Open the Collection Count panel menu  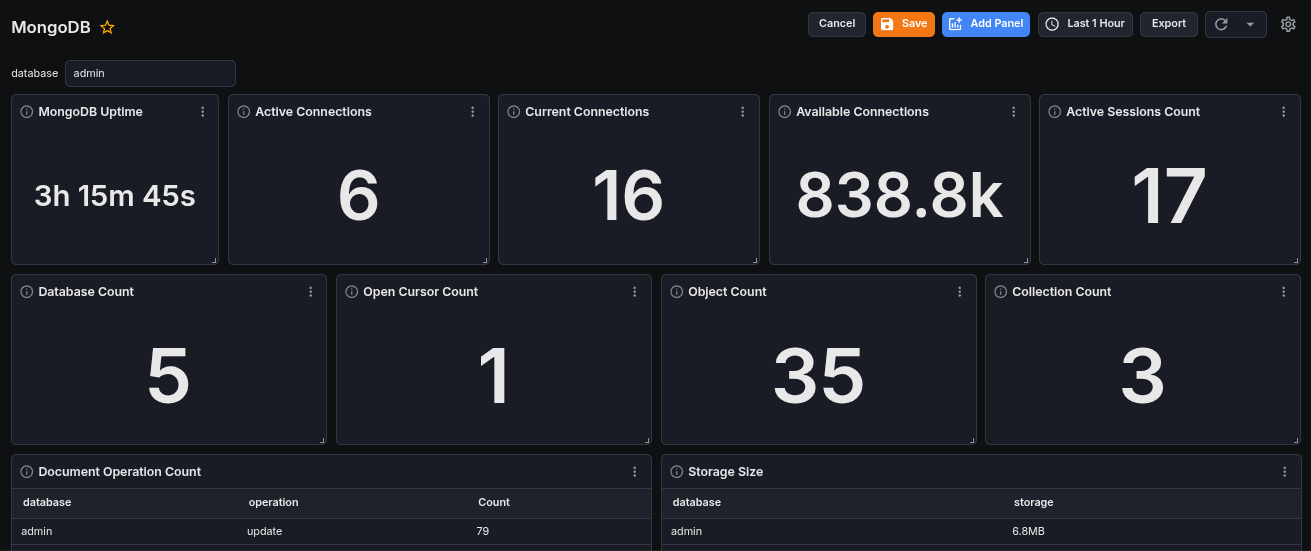1284,292
